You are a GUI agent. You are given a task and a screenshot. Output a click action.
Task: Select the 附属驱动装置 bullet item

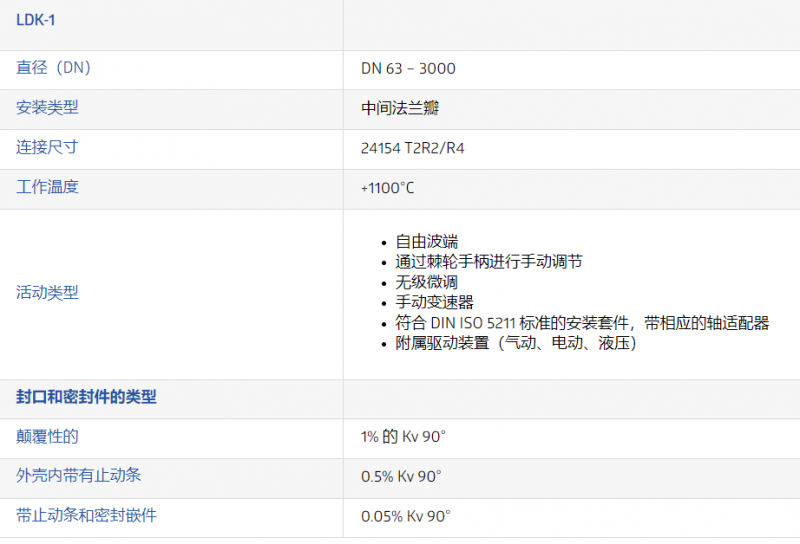click(516, 343)
